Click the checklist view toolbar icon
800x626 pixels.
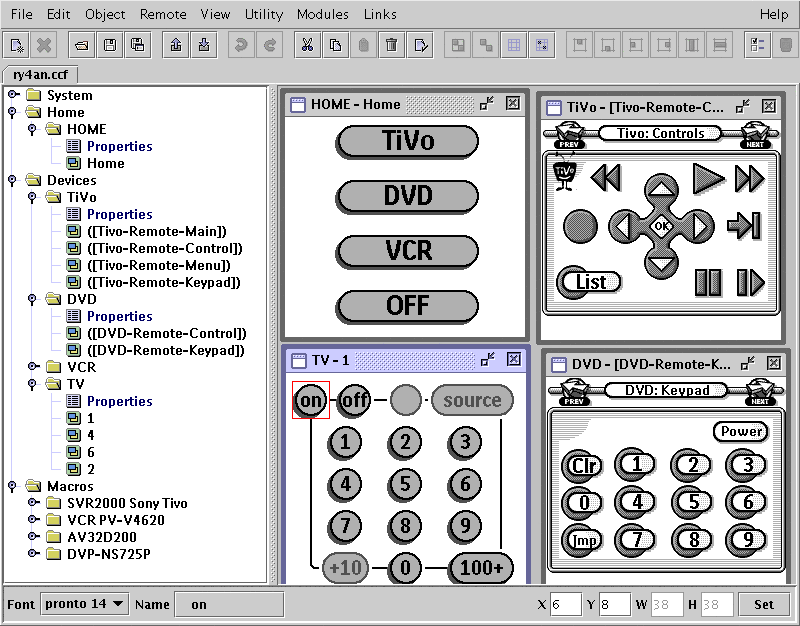click(757, 45)
